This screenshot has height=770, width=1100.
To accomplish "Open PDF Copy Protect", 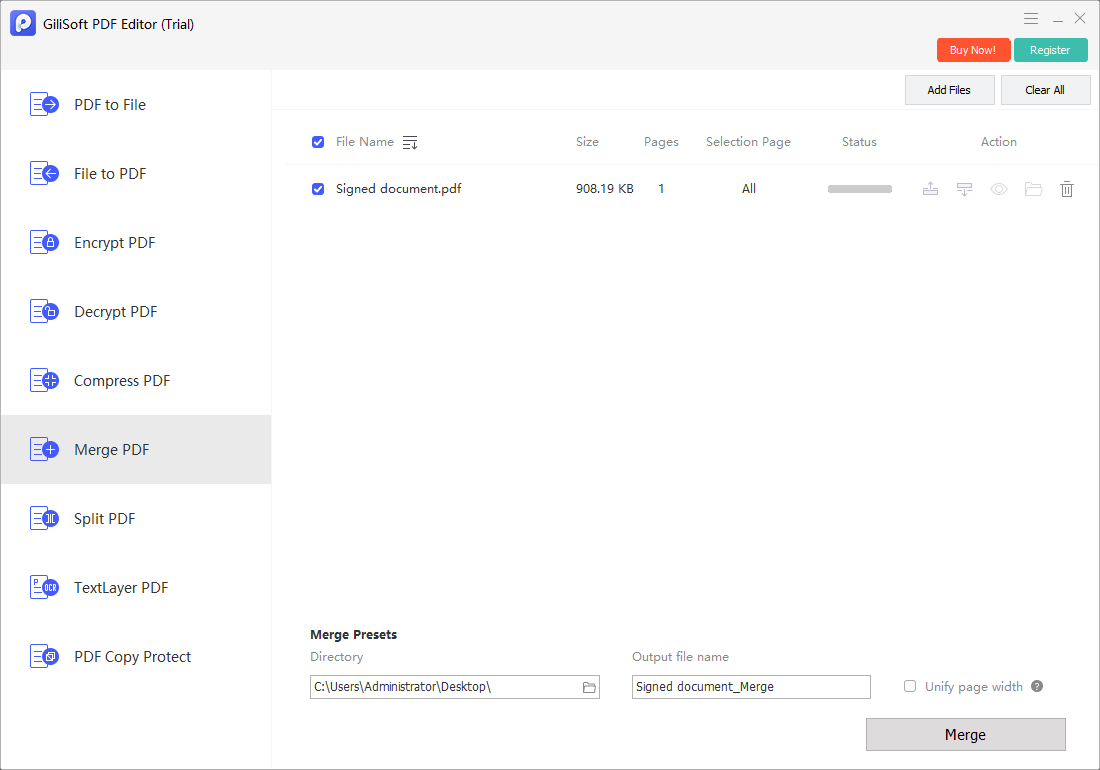I will tap(136, 656).
